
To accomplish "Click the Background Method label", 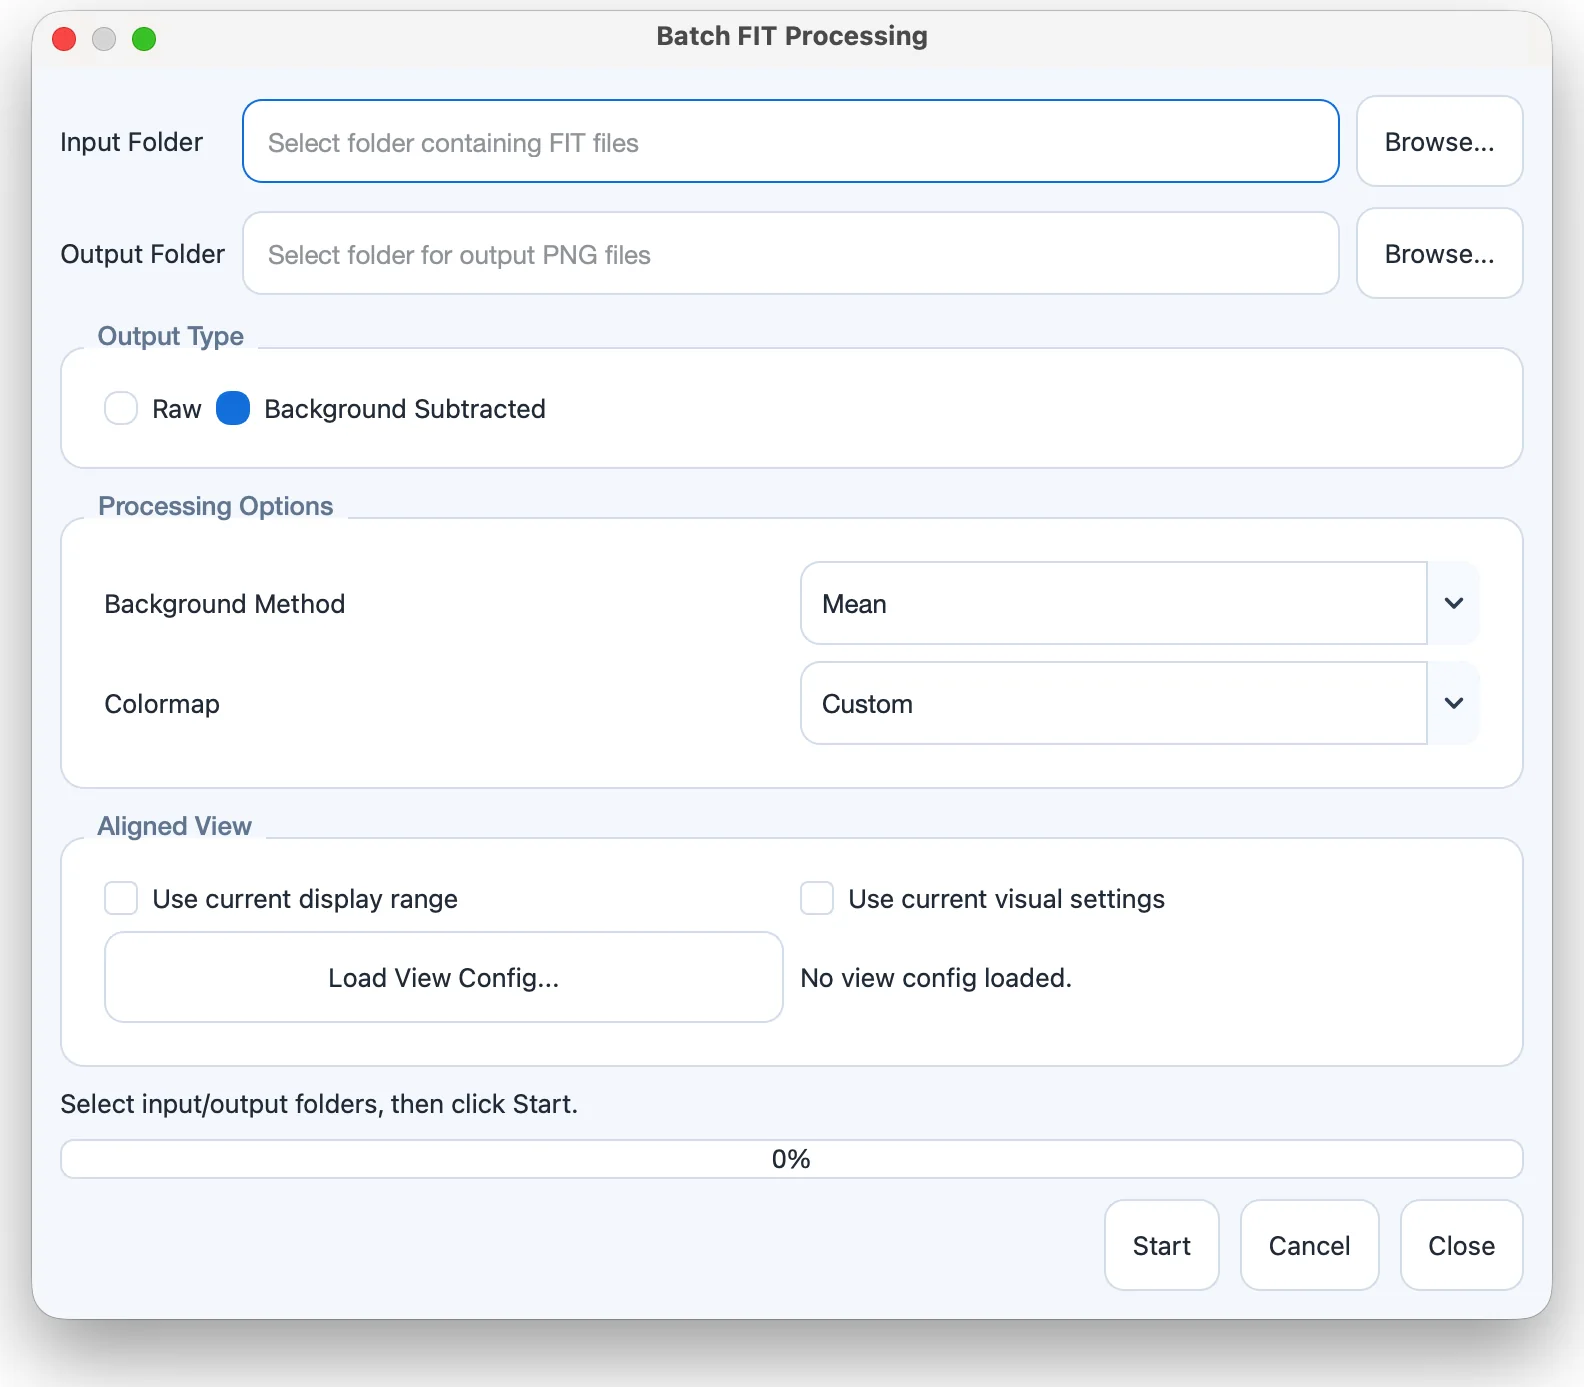I will pyautogui.click(x=225, y=603).
